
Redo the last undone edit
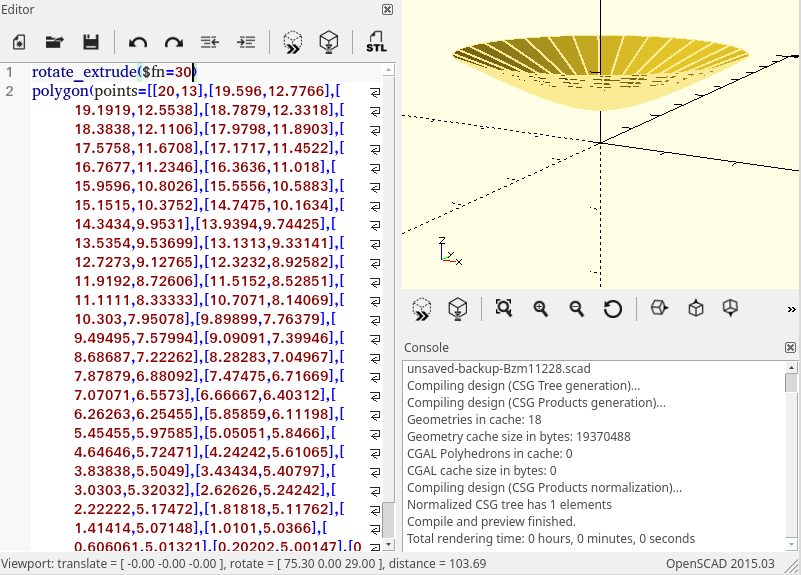click(x=174, y=42)
